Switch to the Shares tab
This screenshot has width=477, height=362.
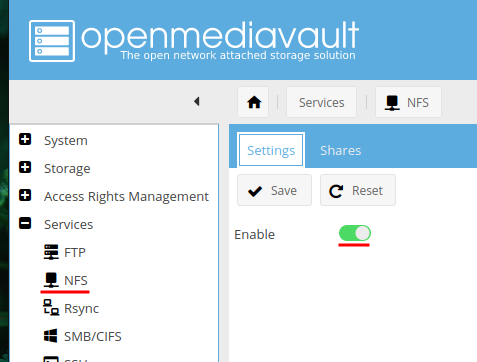click(341, 151)
